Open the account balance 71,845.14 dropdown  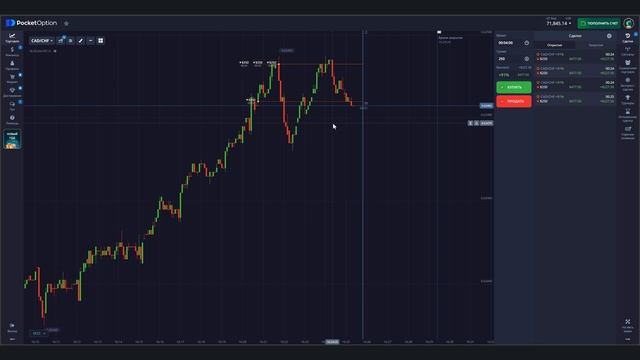tap(558, 22)
